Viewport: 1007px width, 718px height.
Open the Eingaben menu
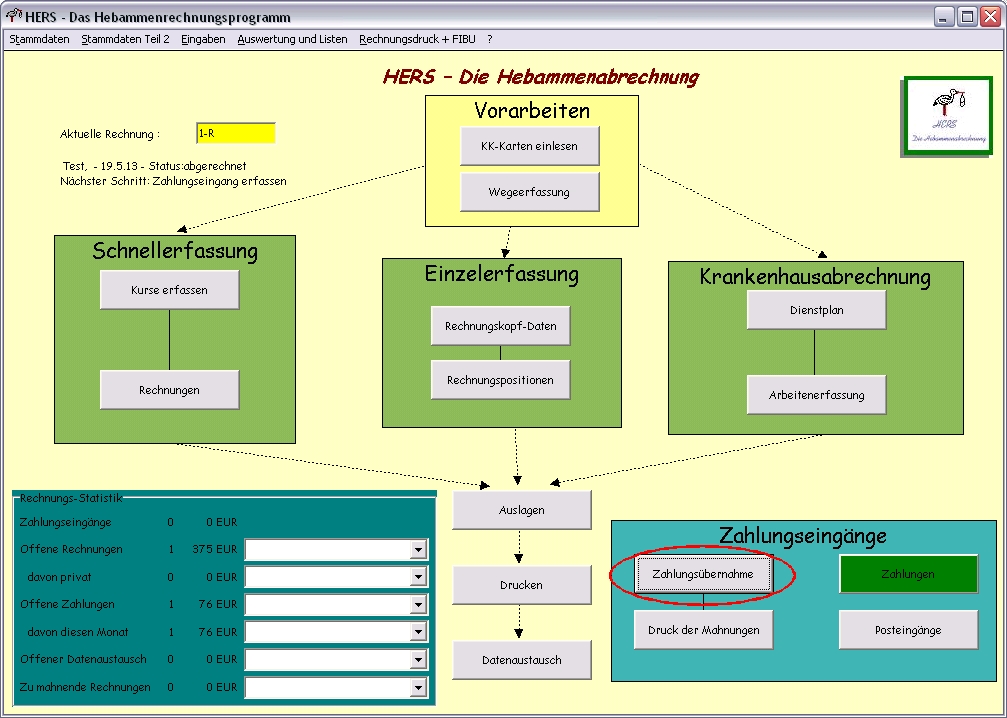(203, 39)
